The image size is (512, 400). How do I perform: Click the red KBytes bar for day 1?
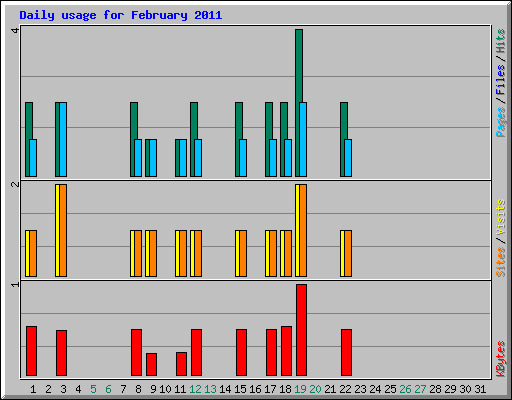point(31,351)
